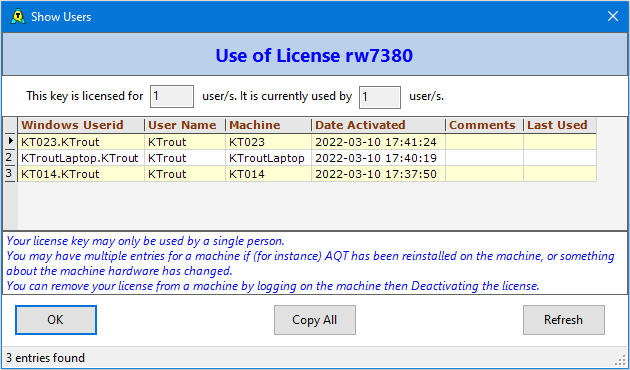
Task: Click the Use of License rw7380 heading
Action: [x=314, y=55]
